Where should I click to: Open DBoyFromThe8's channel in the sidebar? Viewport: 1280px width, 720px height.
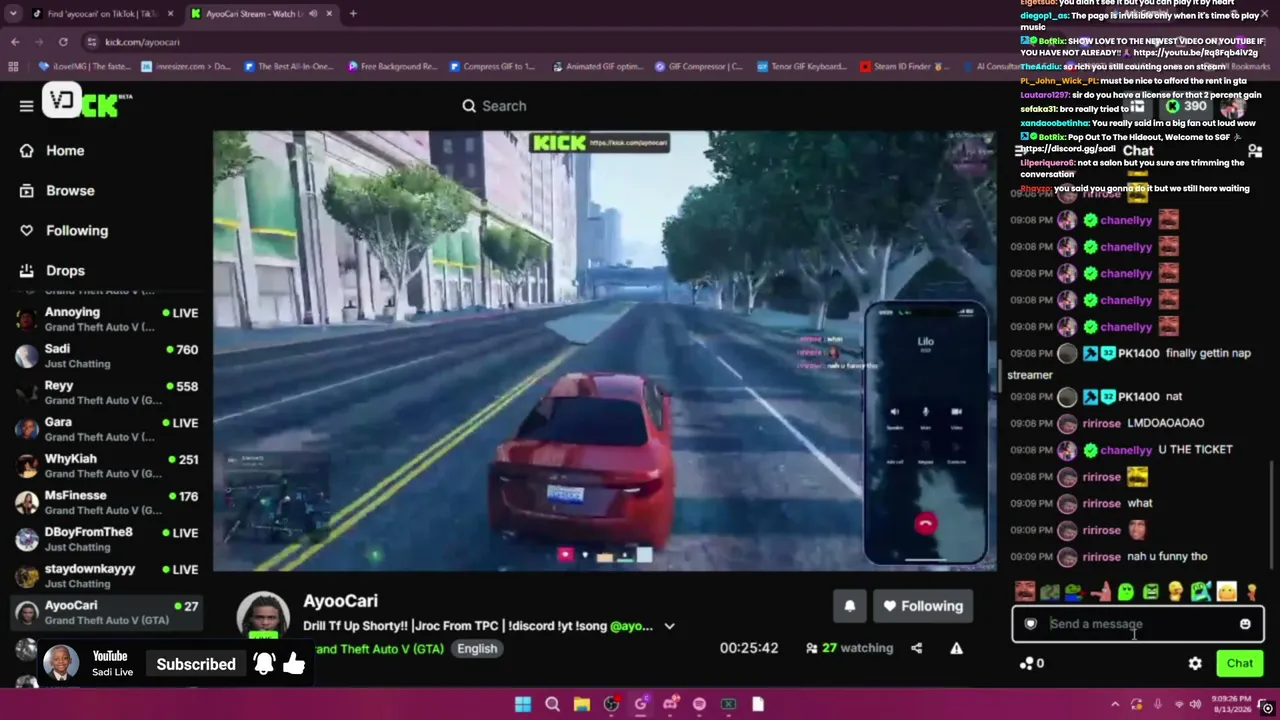click(105, 539)
